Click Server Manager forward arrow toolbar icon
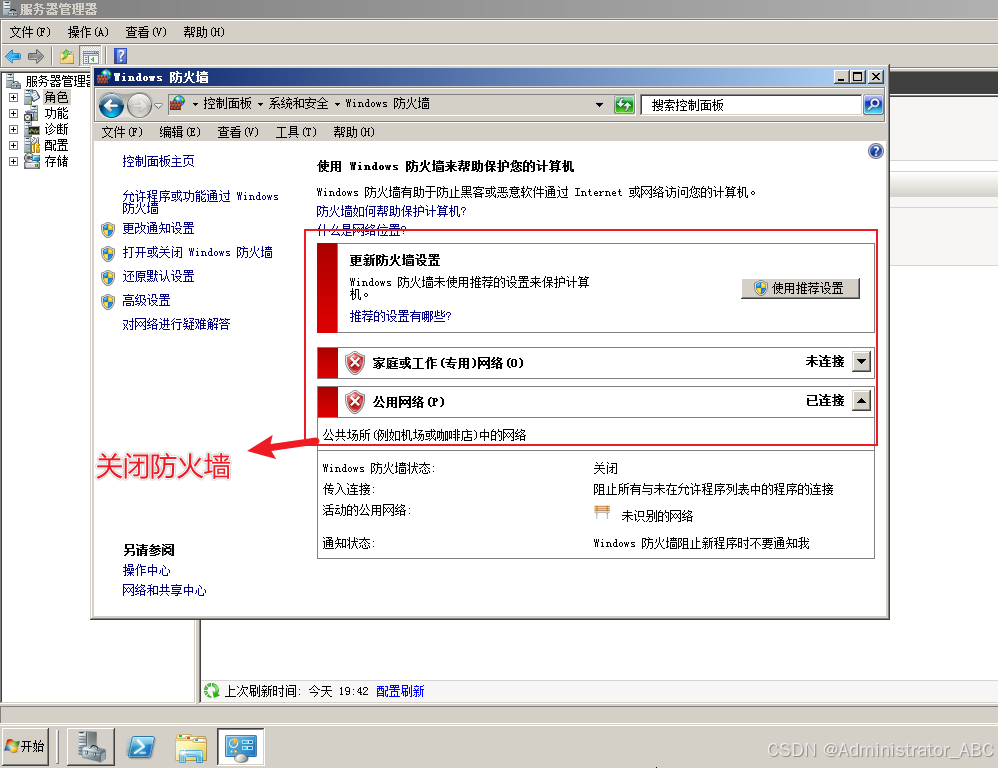Image resolution: width=998 pixels, height=768 pixels. (36, 57)
